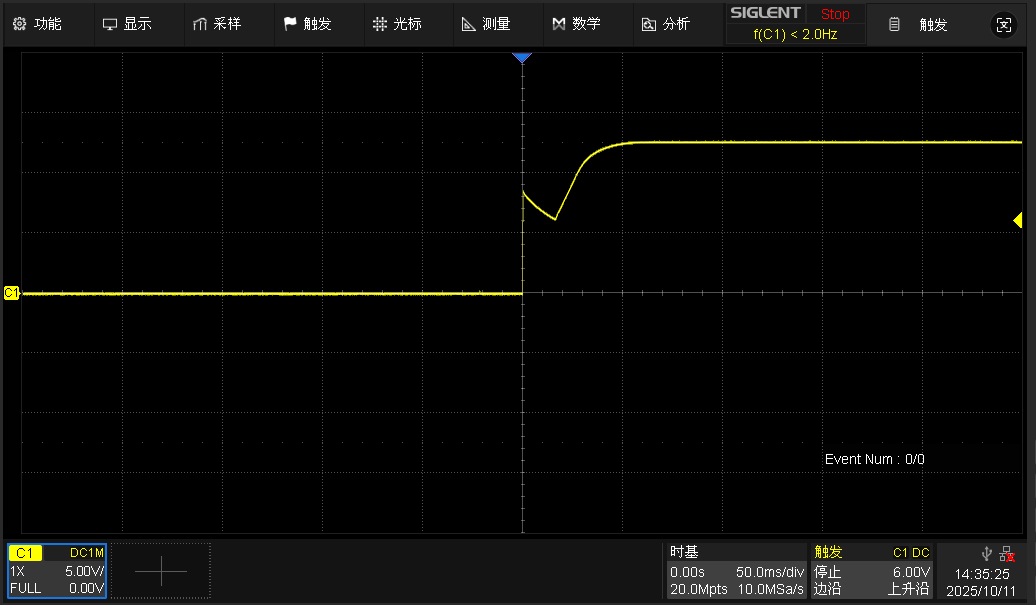The image size is (1036, 605).
Task: Click the magnifier icon beside 分析
Action: tap(649, 24)
